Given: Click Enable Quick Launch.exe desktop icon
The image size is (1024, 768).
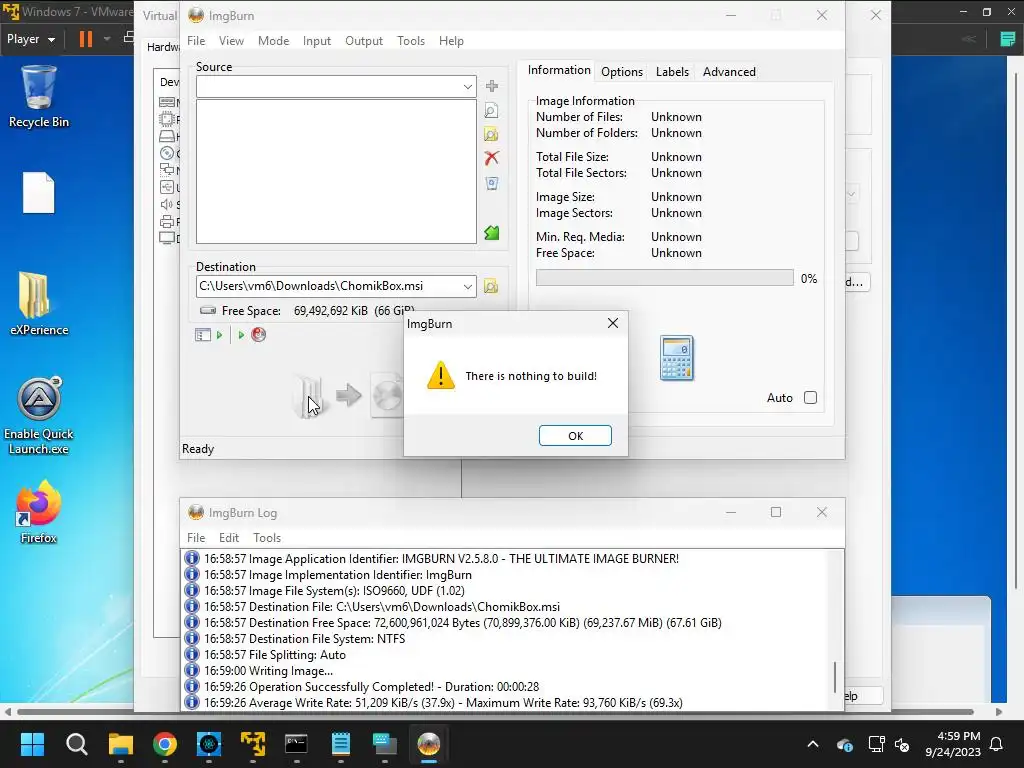Looking at the screenshot, I should 39,416.
